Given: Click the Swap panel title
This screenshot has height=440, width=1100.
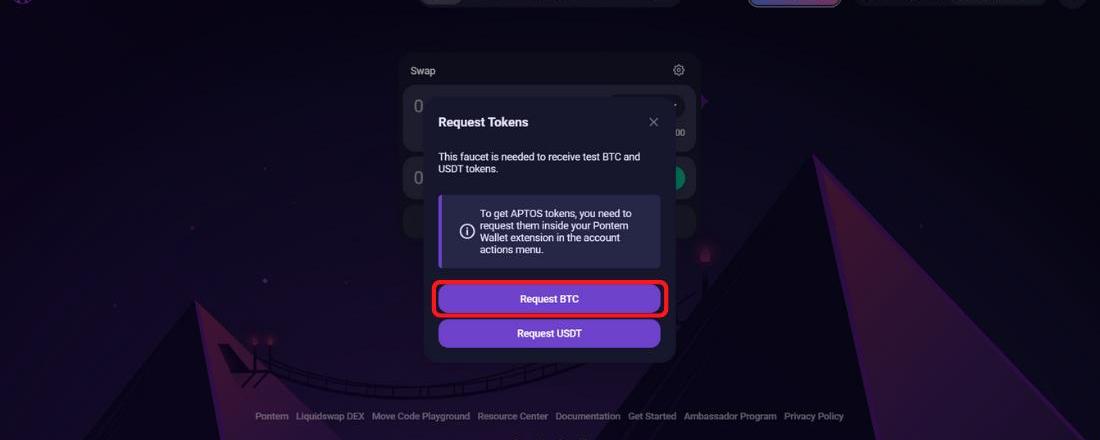Looking at the screenshot, I should 423,71.
